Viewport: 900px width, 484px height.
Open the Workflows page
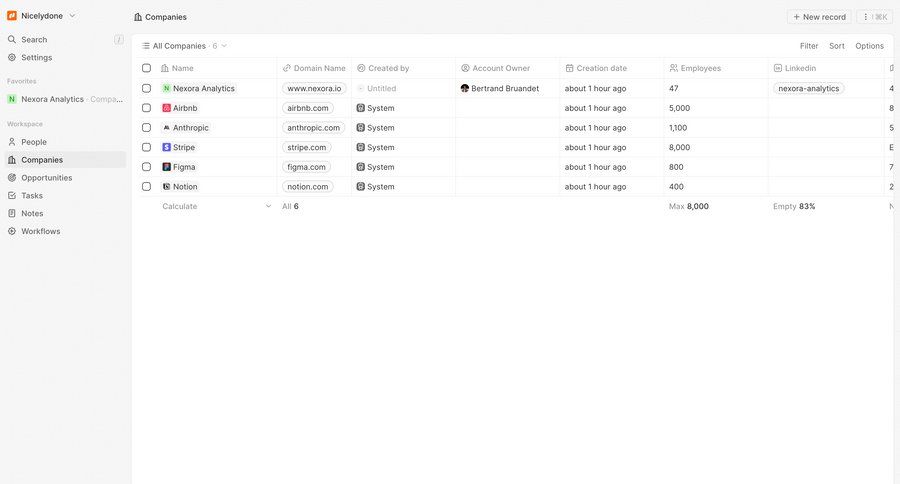pyautogui.click(x=65, y=231)
